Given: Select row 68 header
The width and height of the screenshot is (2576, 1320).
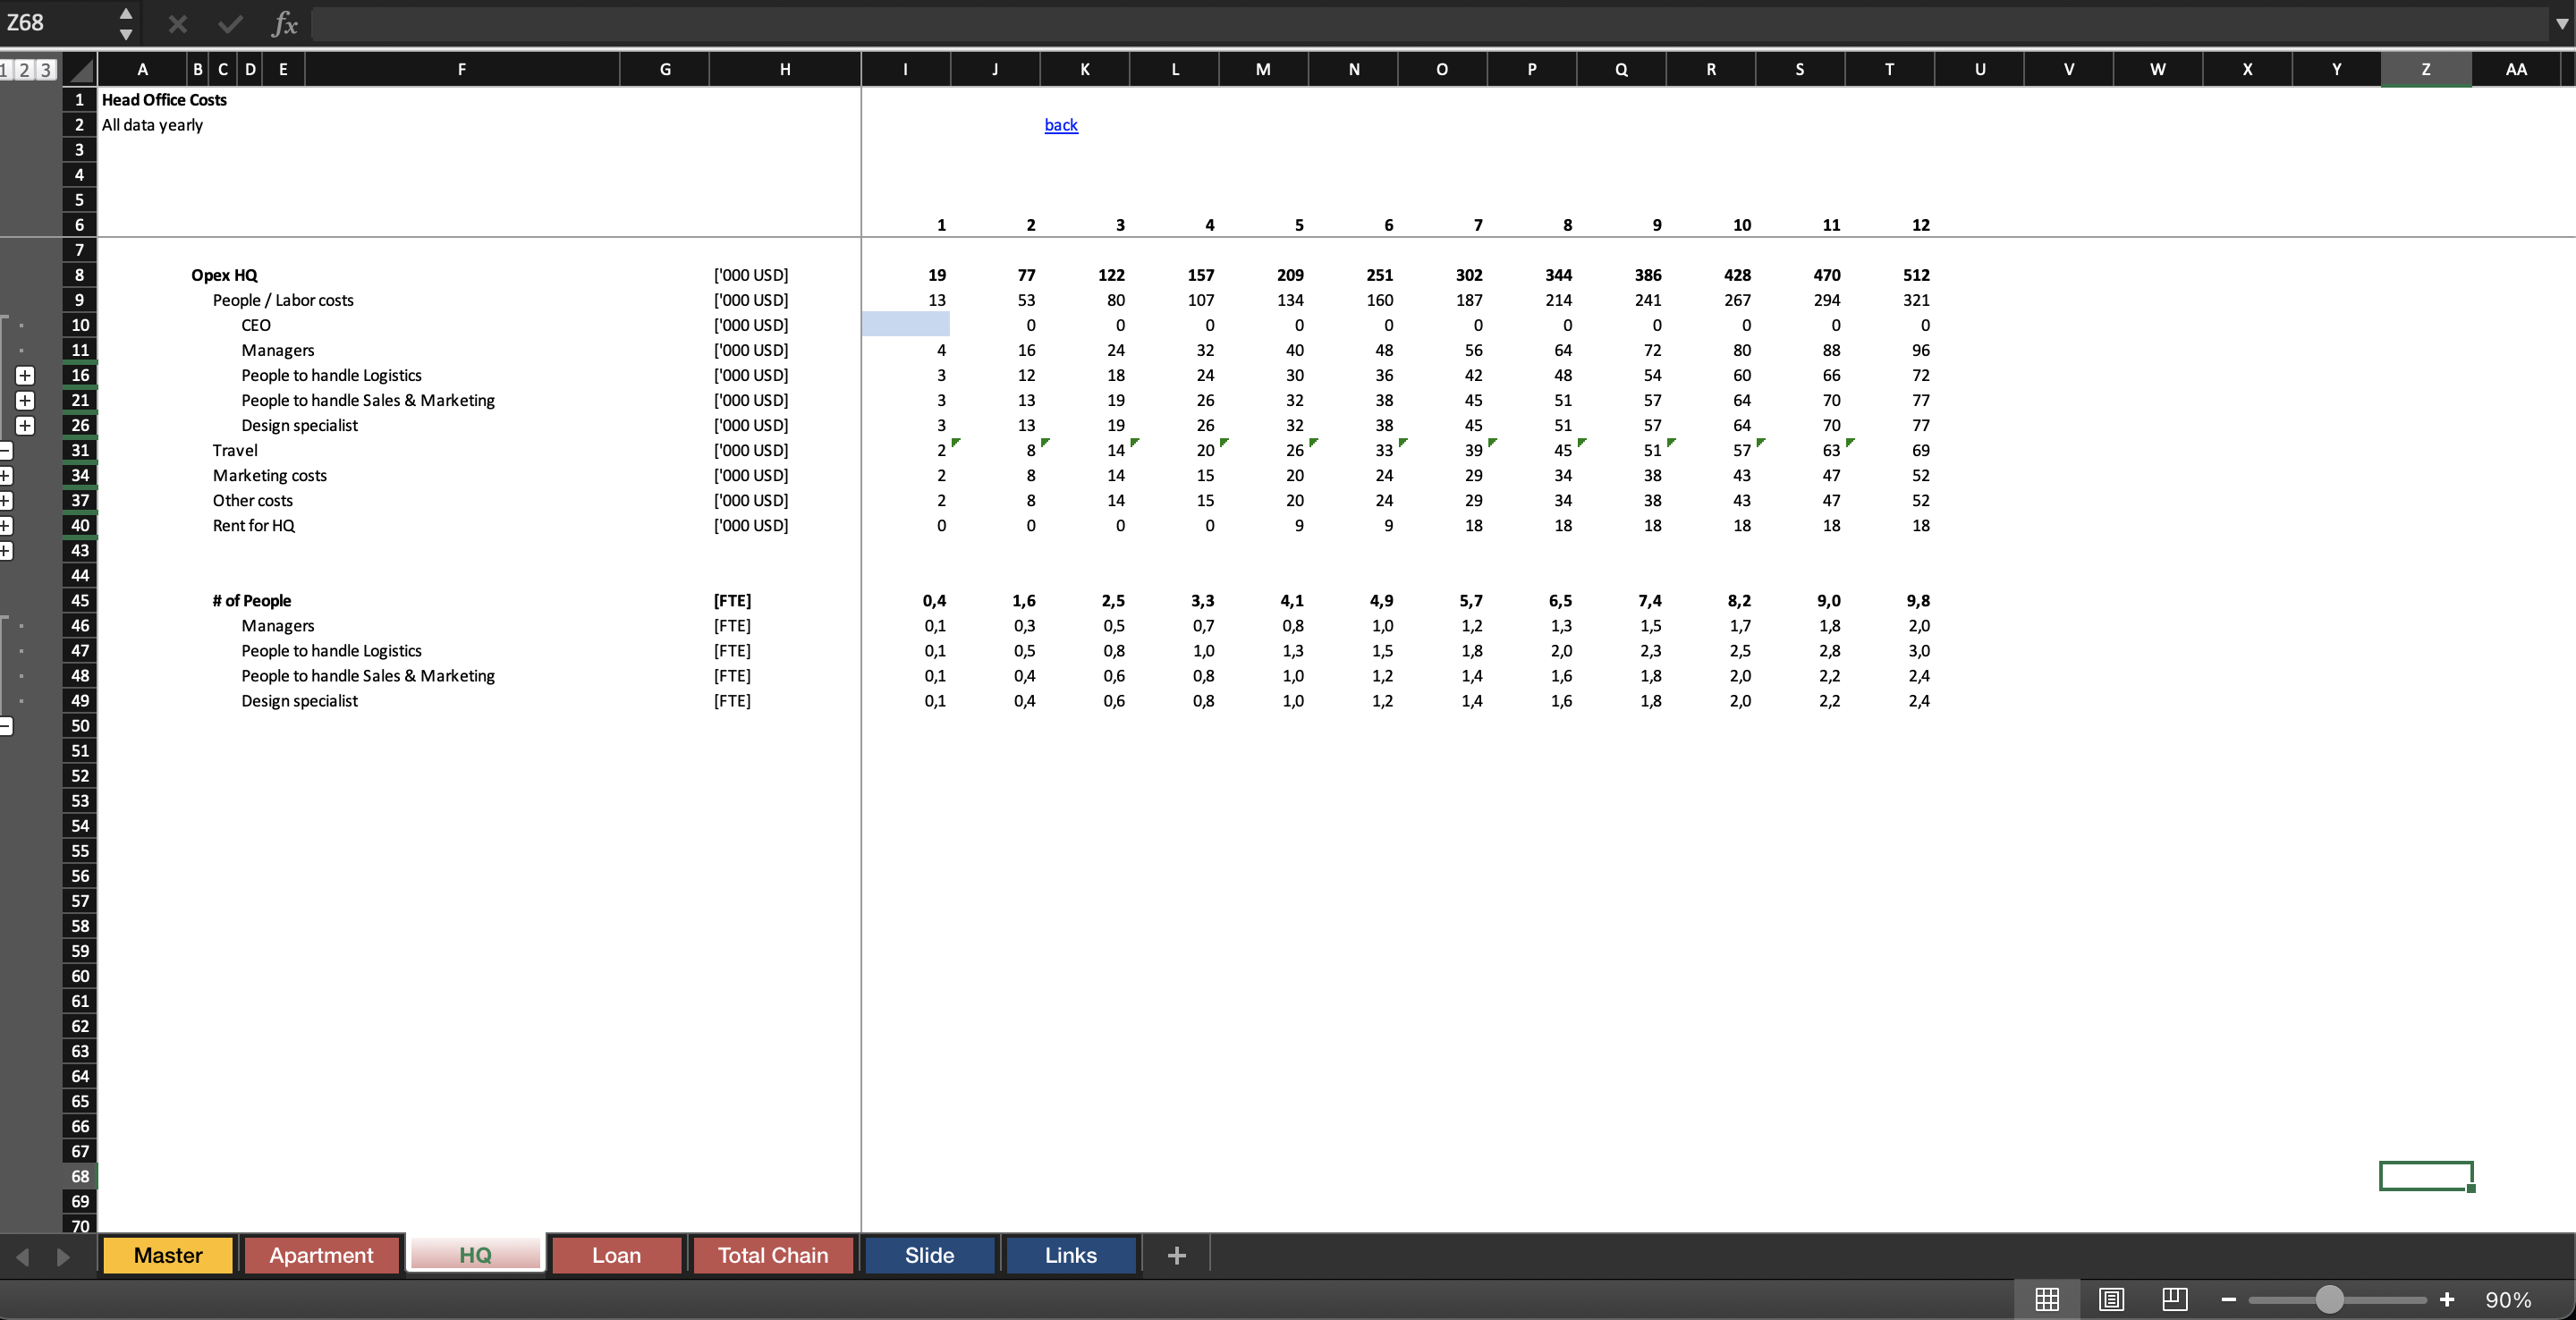Looking at the screenshot, I should 80,1176.
